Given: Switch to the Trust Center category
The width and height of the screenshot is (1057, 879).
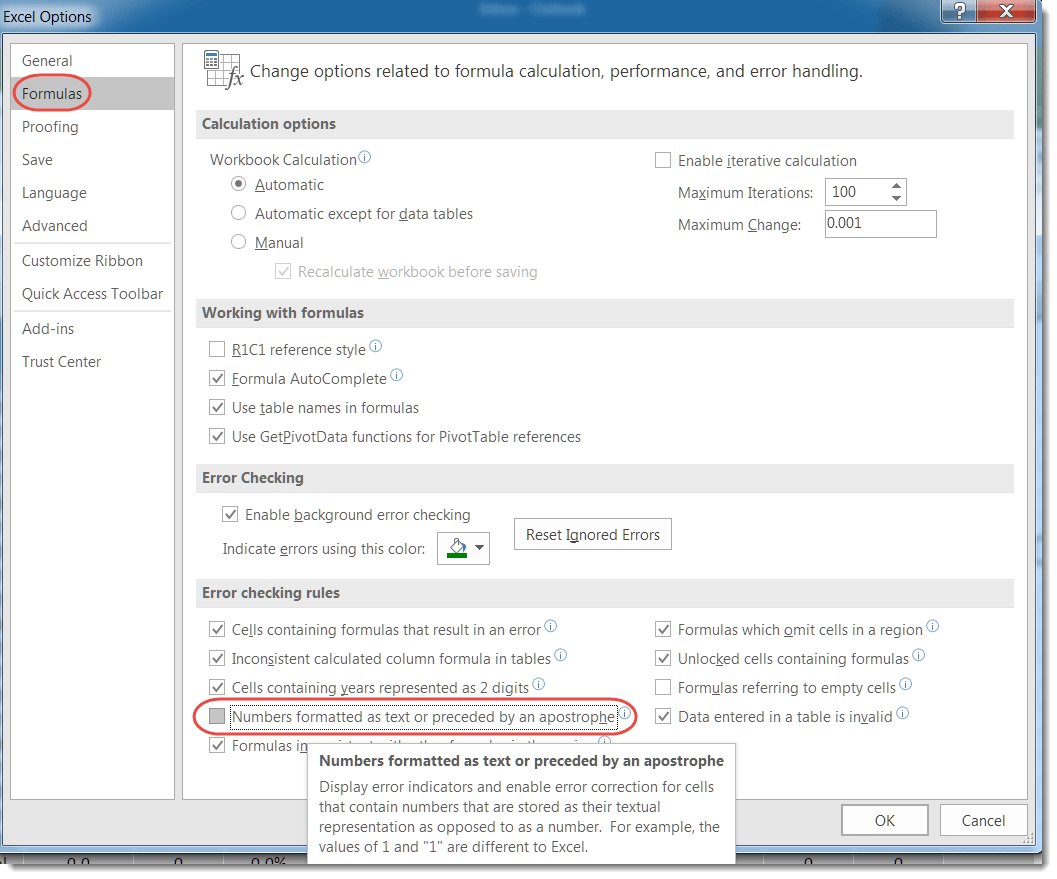Looking at the screenshot, I should 62,362.
